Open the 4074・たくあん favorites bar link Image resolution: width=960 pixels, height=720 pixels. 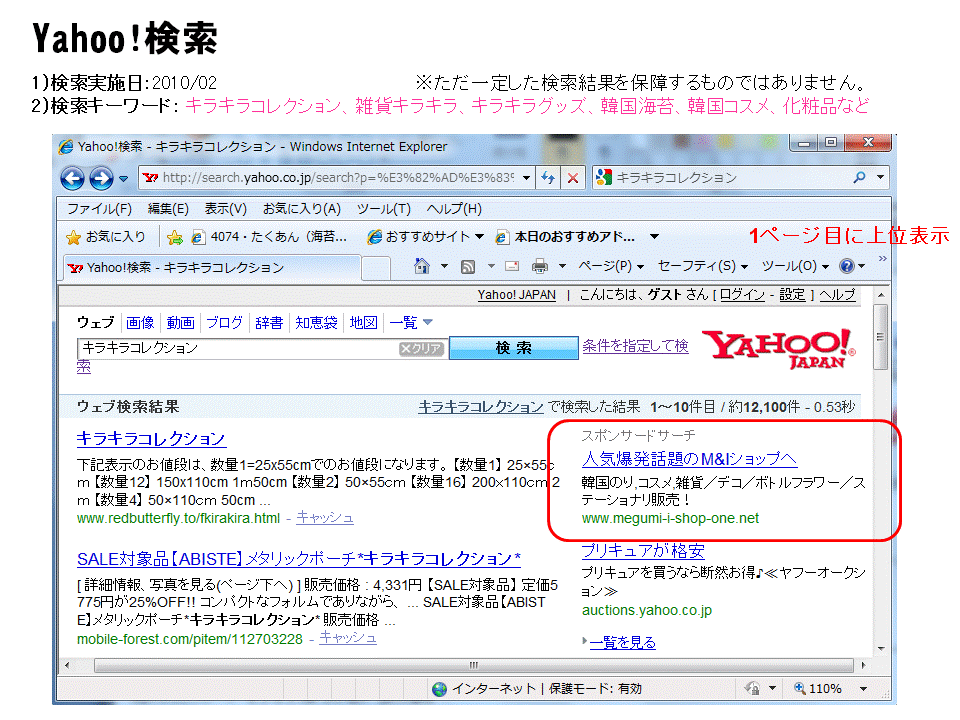pos(269,237)
